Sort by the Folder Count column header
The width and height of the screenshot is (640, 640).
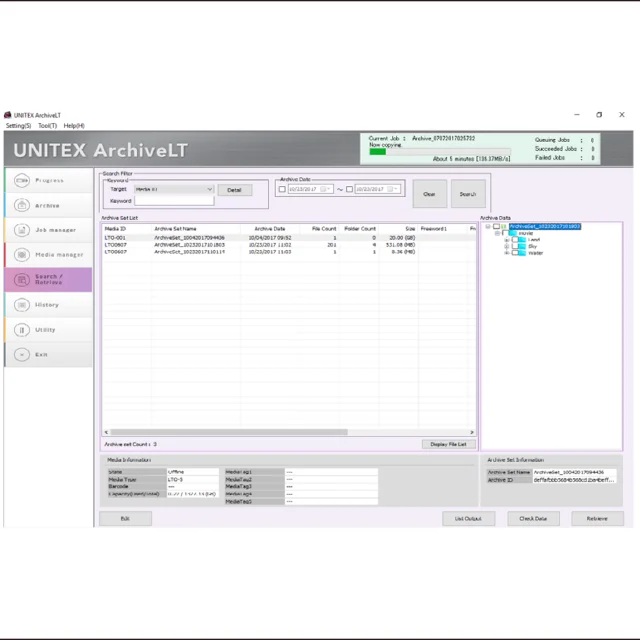[358, 229]
